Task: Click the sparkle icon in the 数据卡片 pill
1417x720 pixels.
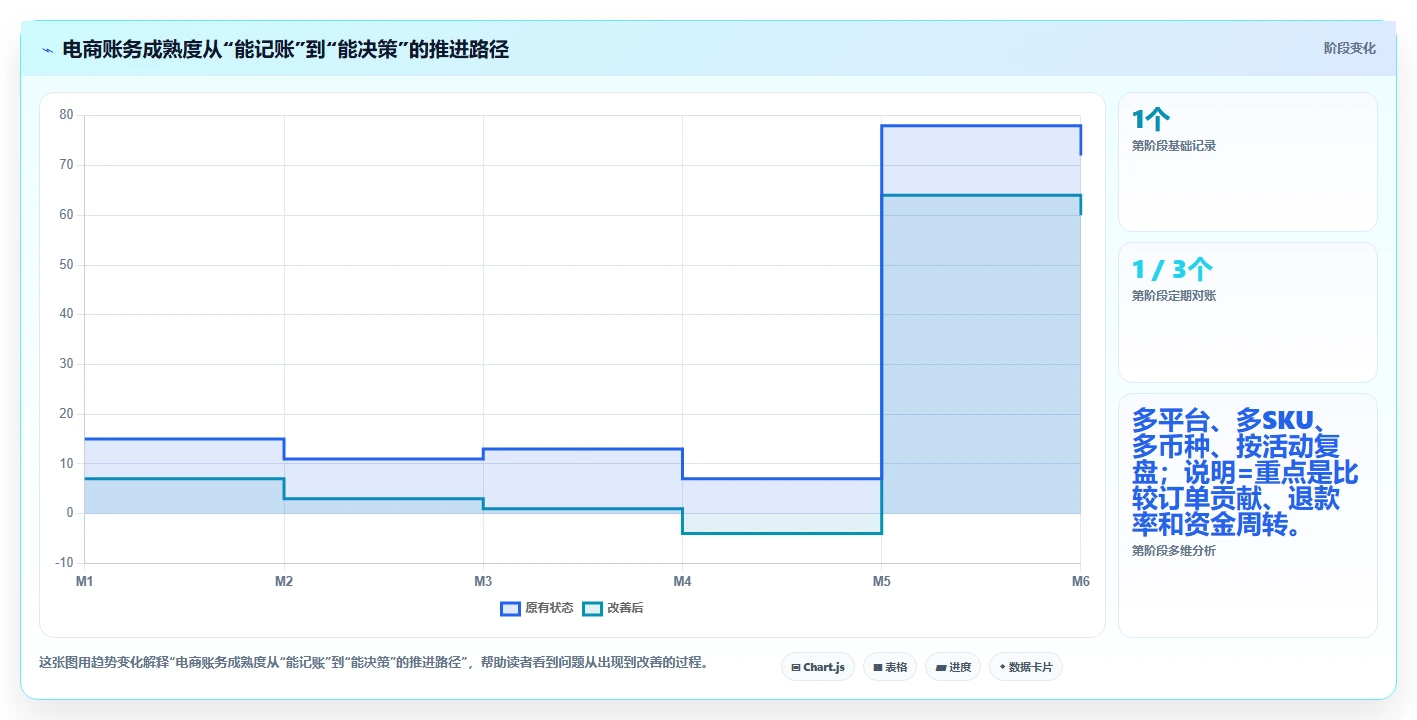Action: pyautogui.click(x=1002, y=667)
